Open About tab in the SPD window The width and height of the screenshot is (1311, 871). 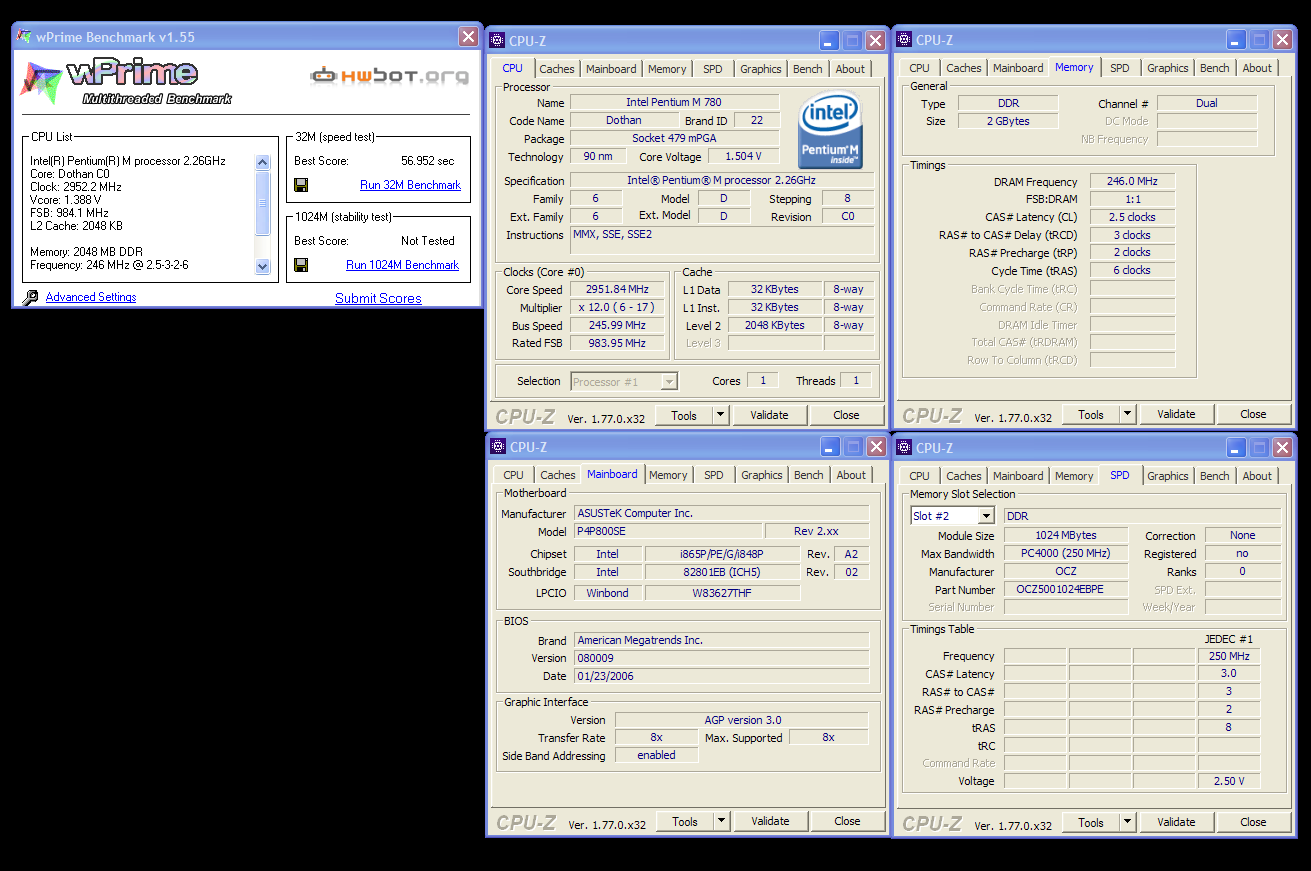tap(1257, 476)
